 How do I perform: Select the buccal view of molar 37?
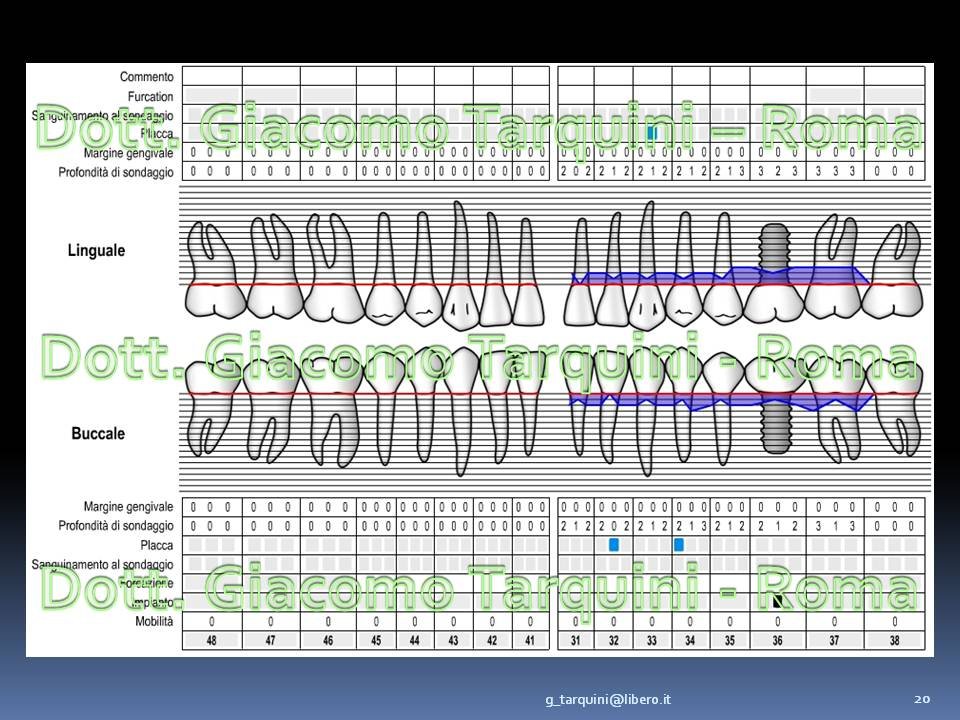835,408
